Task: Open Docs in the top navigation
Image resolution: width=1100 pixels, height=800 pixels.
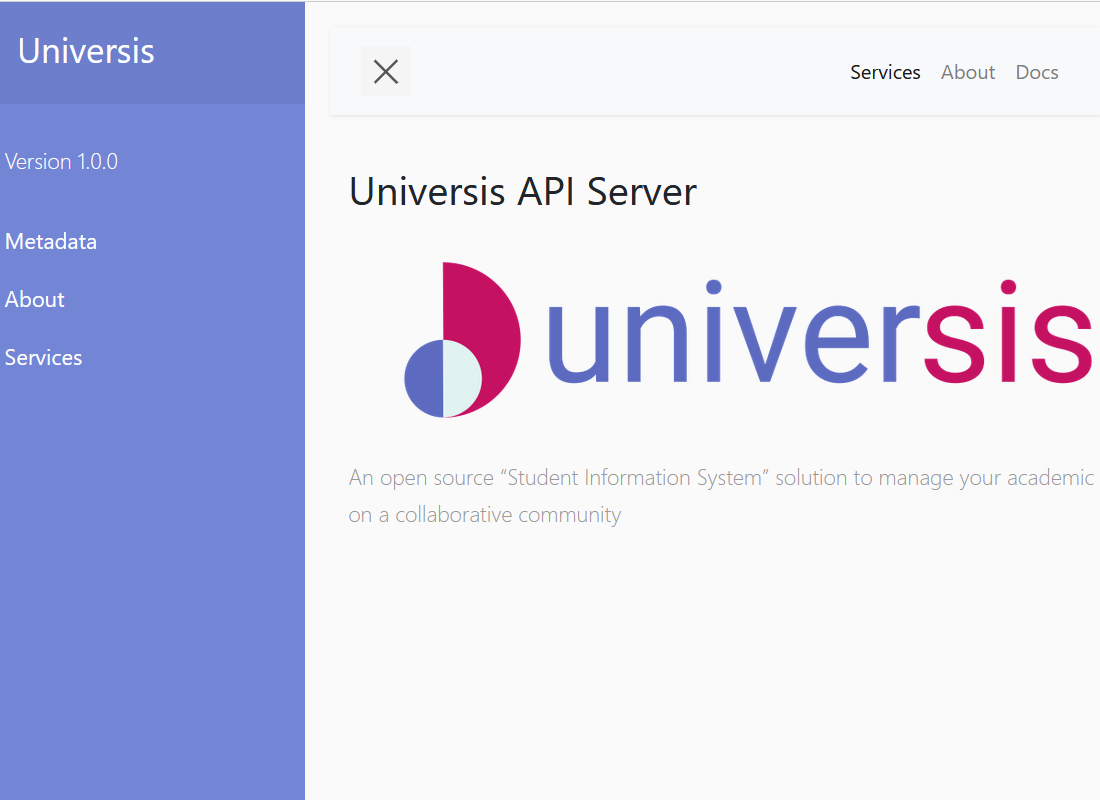Action: click(x=1036, y=72)
